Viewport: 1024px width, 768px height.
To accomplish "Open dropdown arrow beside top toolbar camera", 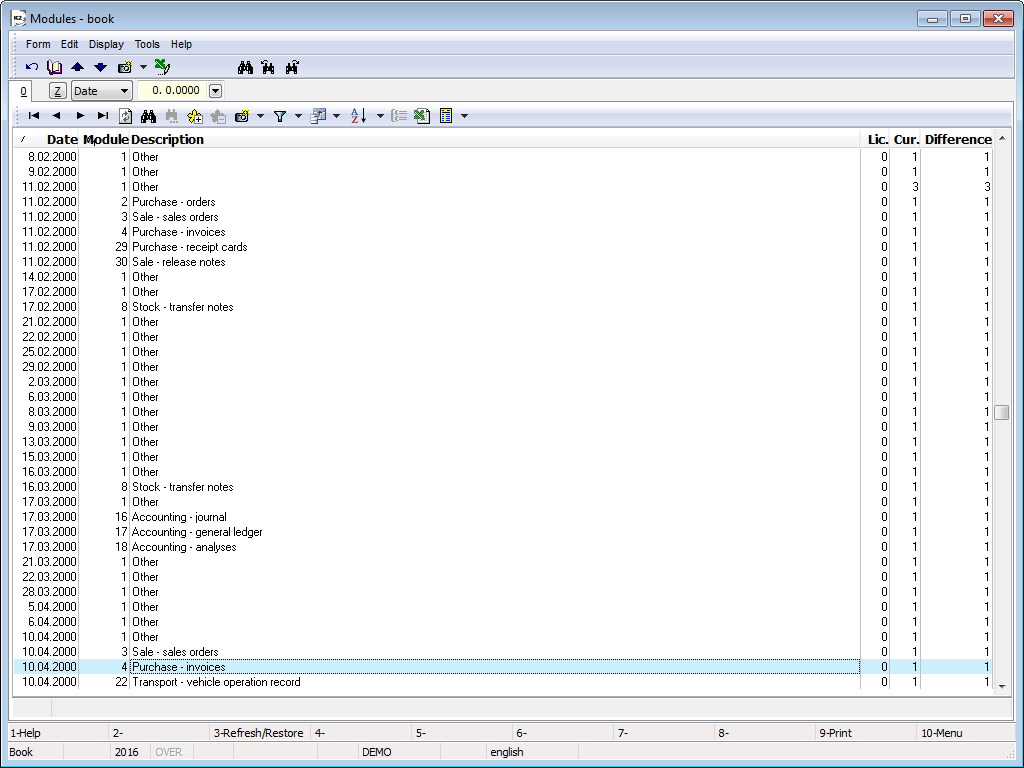I will pos(143,67).
